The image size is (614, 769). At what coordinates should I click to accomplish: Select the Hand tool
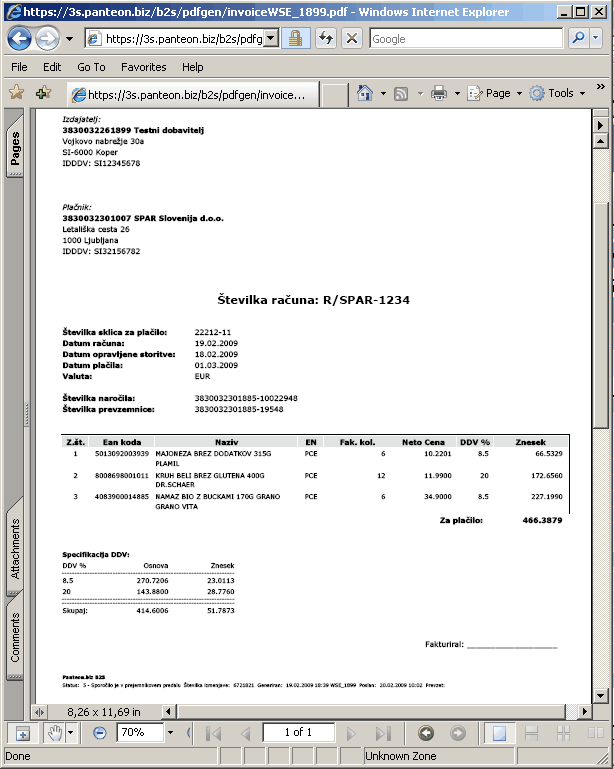tap(54, 734)
